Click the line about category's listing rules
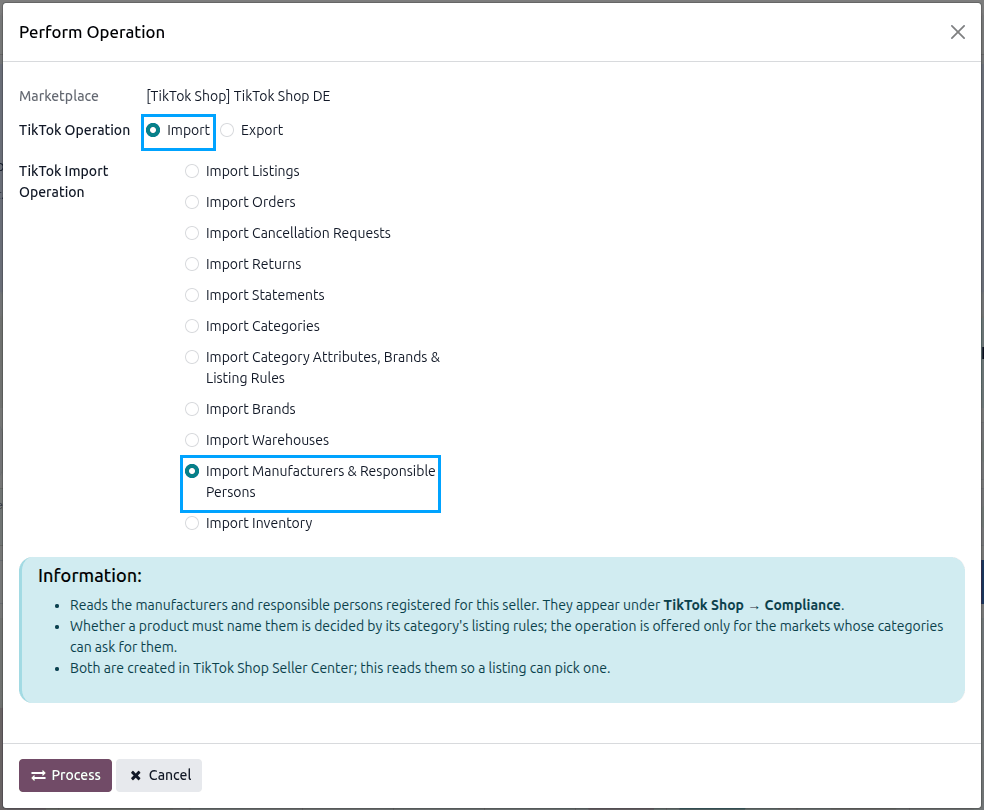 point(506,637)
